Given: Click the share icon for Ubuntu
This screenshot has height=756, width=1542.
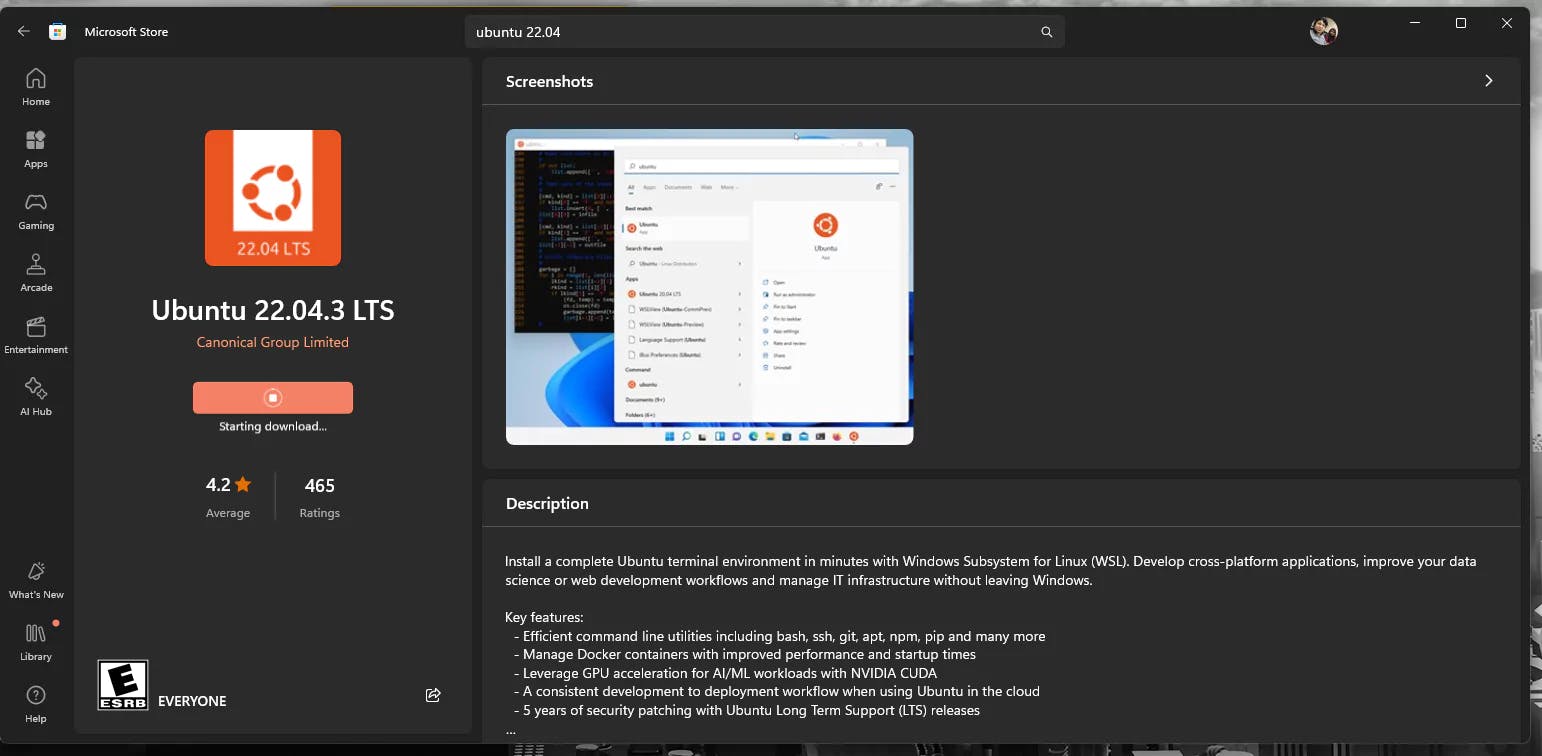Looking at the screenshot, I should [x=433, y=695].
